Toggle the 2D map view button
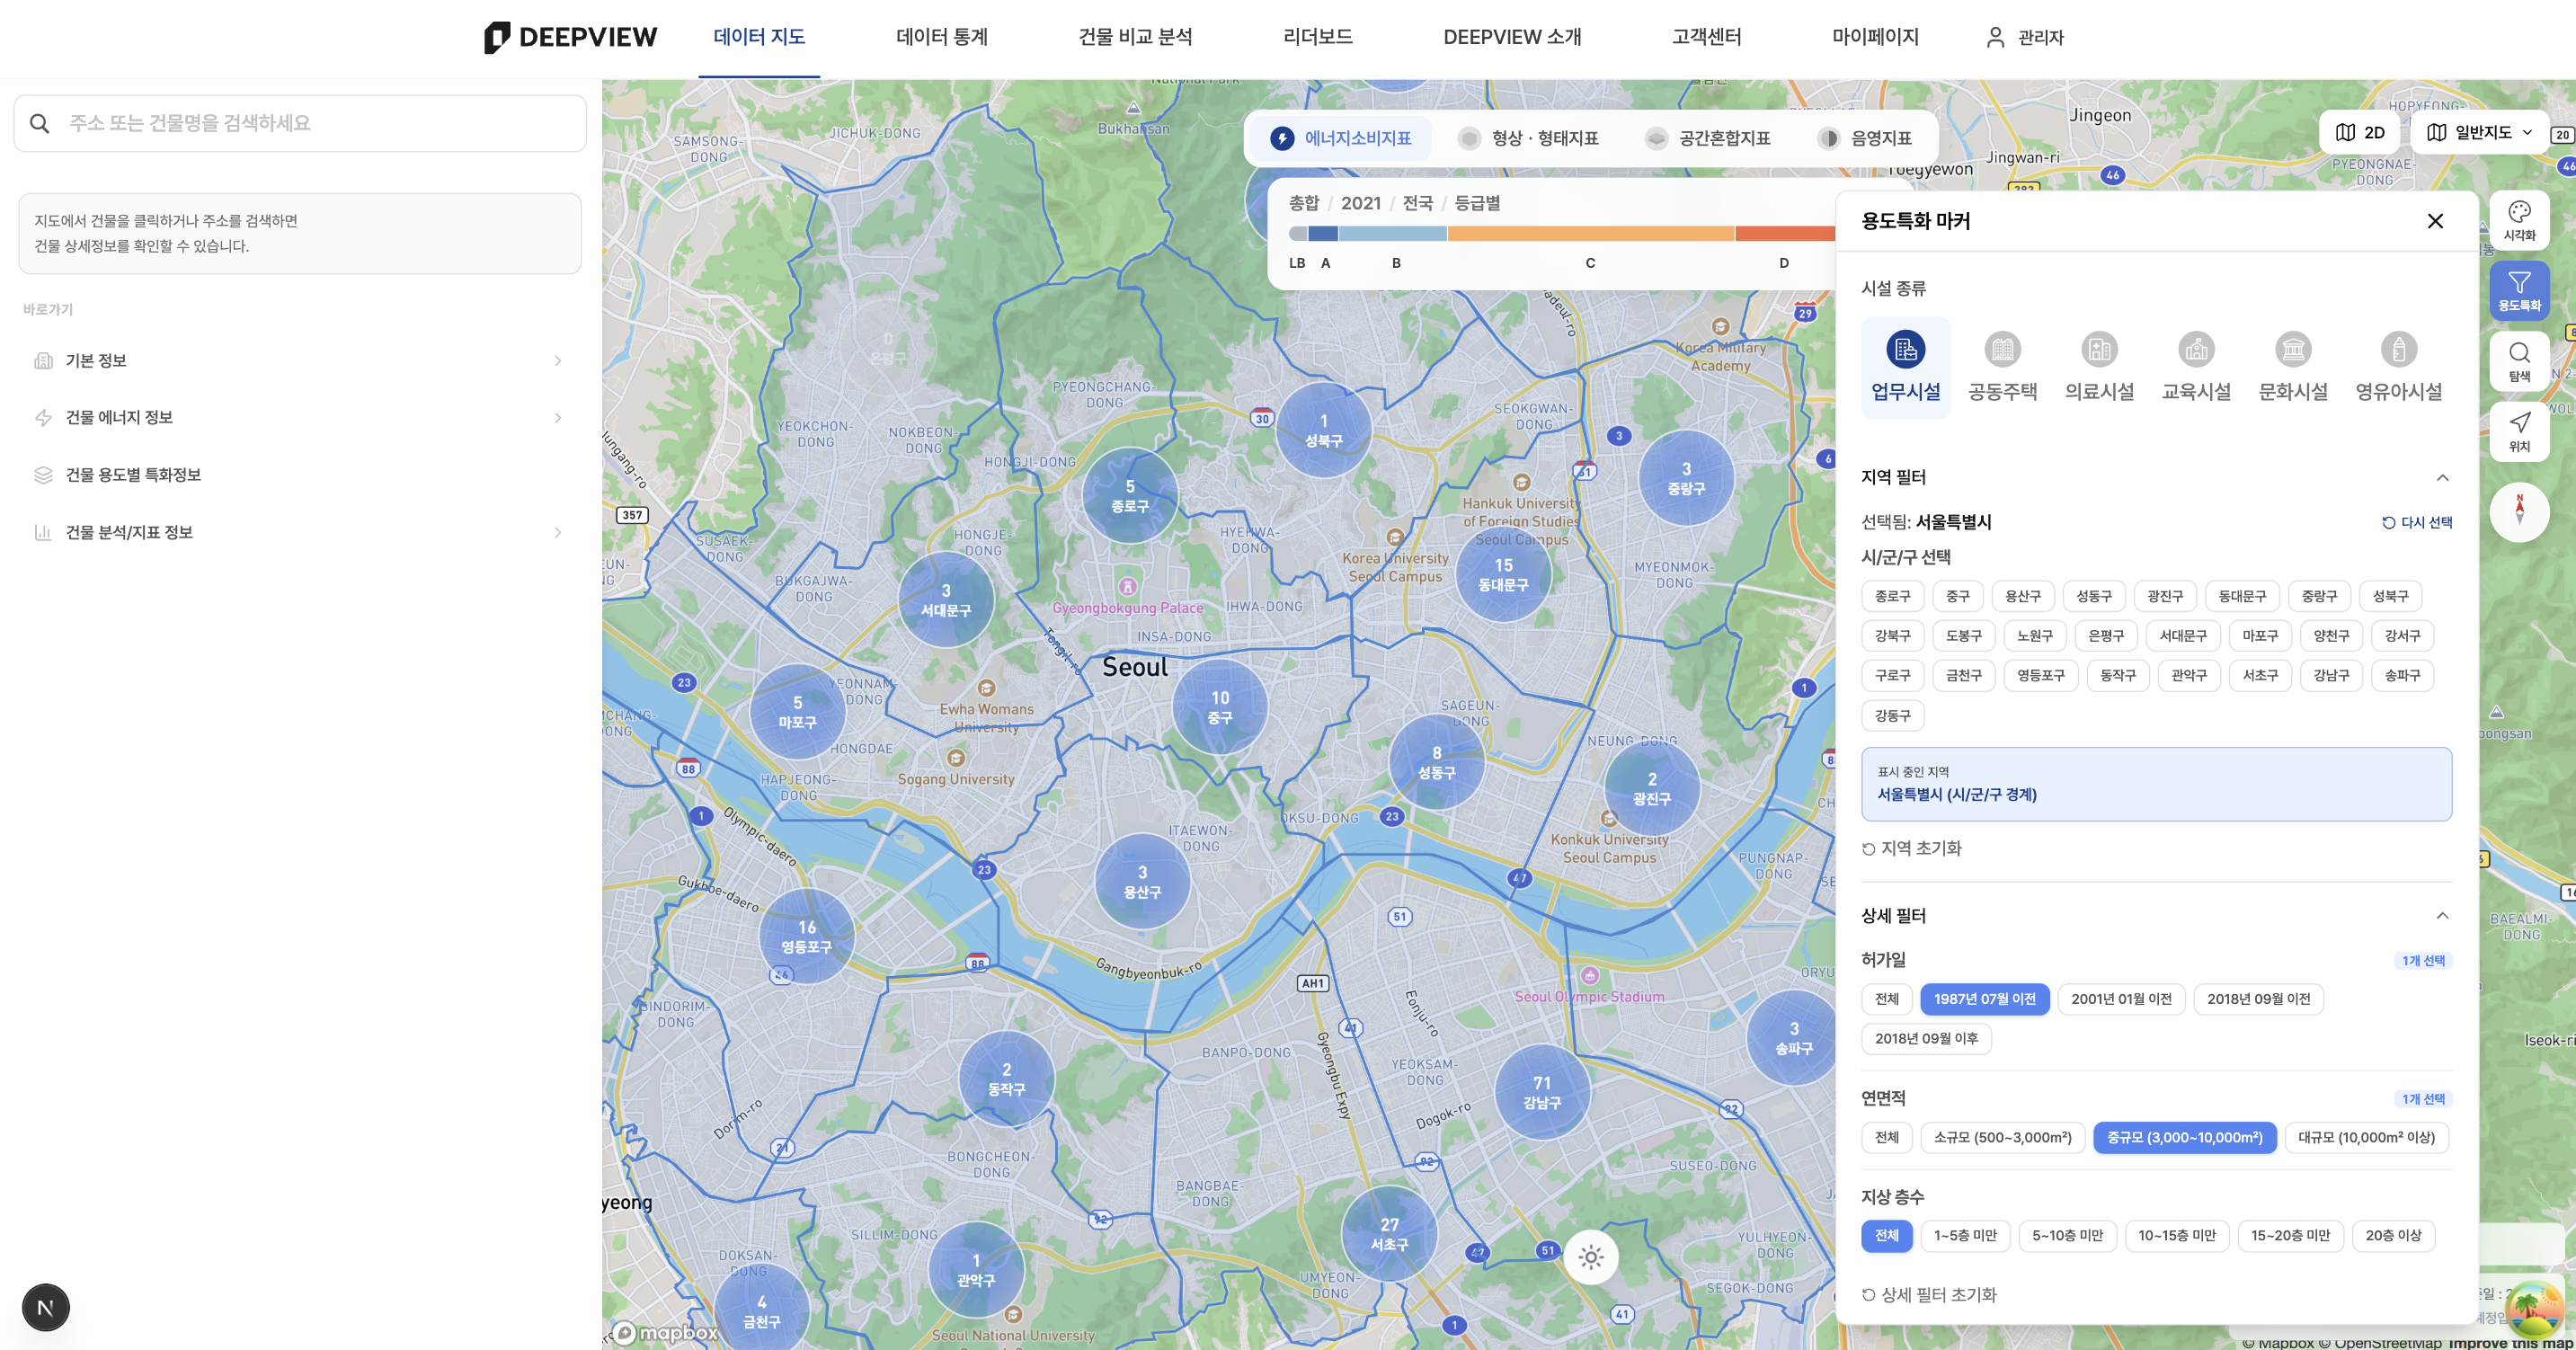Viewport: 2576px width, 1350px height. tap(2360, 132)
